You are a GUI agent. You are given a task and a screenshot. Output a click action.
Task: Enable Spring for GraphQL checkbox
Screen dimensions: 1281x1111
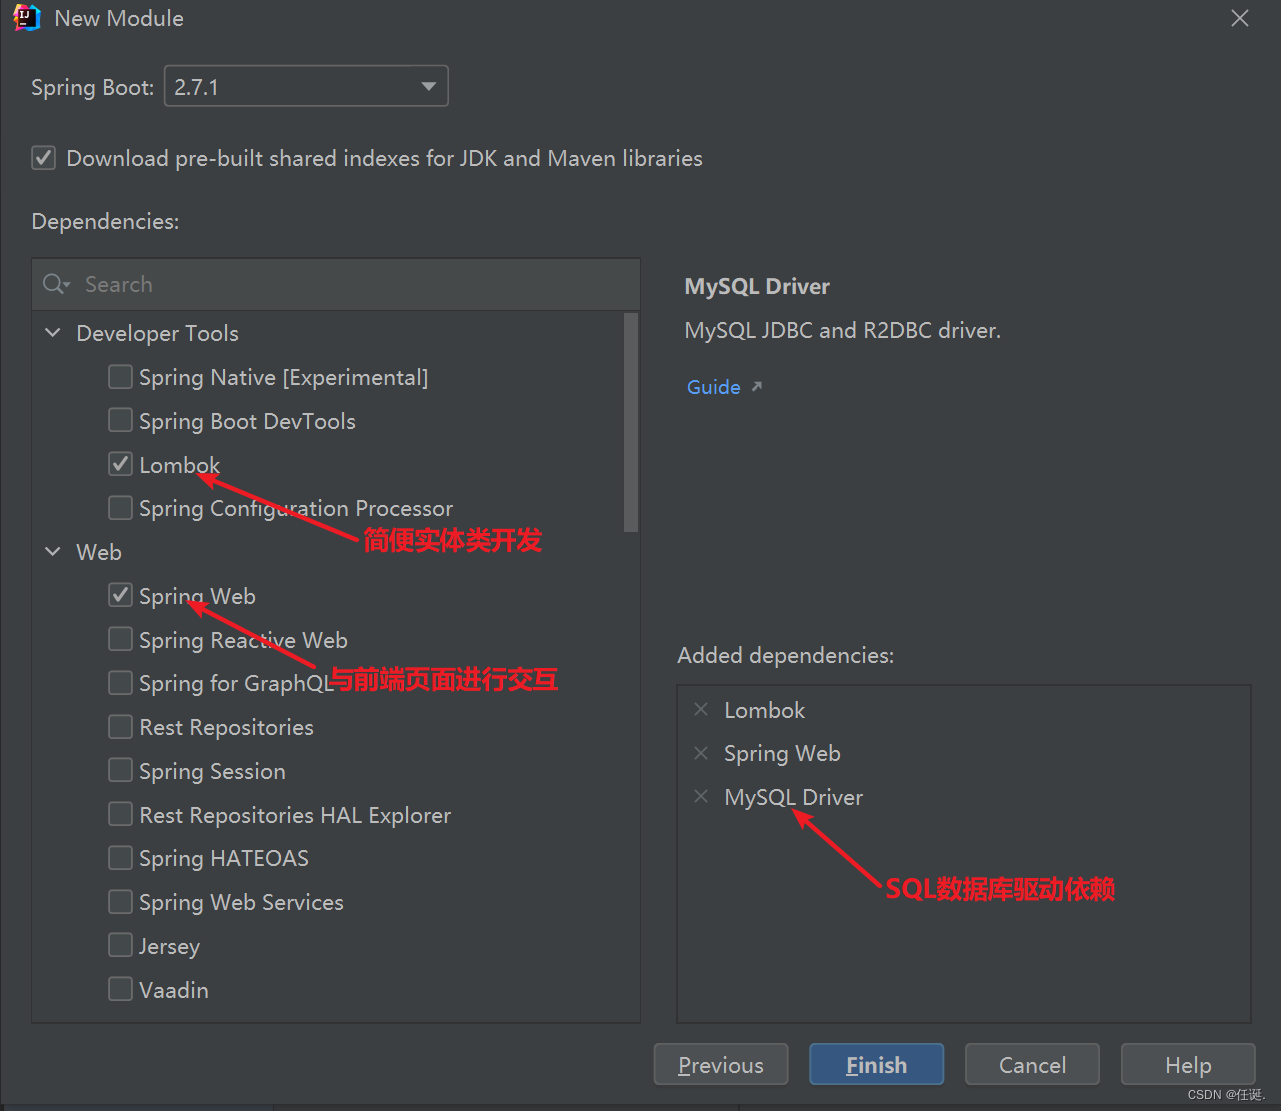(120, 683)
